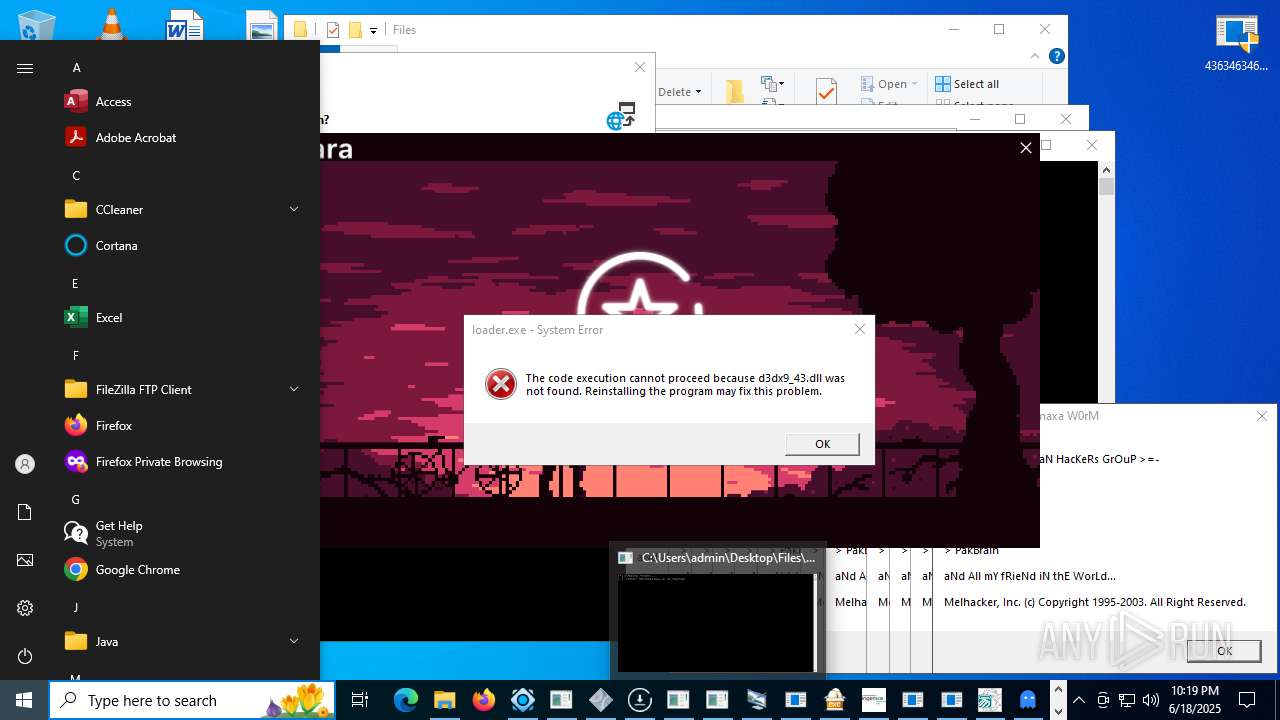Jump to letter J app group header
1280x720 pixels.
click(75, 607)
